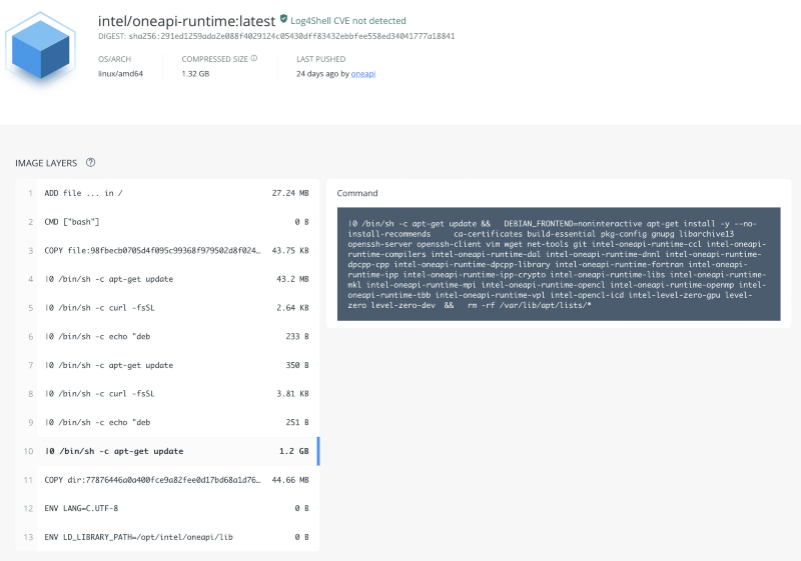
Task: Select layer 1 ADD file in /
Action: point(167,193)
